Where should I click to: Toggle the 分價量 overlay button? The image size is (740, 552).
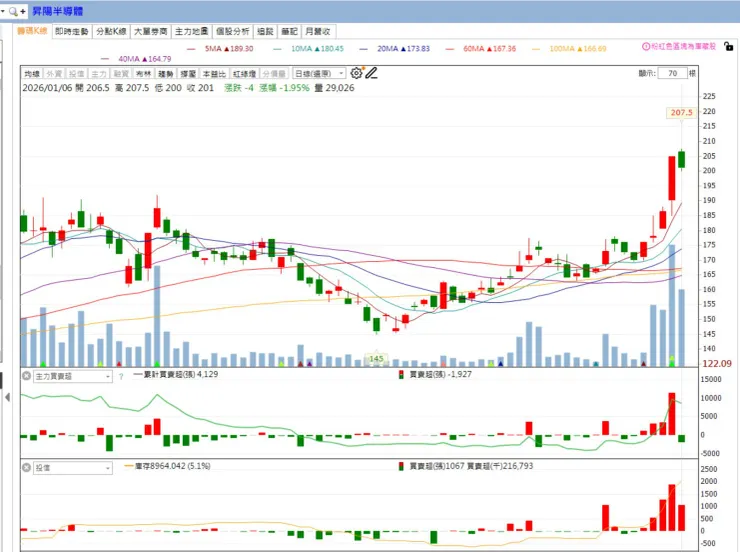pyautogui.click(x=274, y=74)
